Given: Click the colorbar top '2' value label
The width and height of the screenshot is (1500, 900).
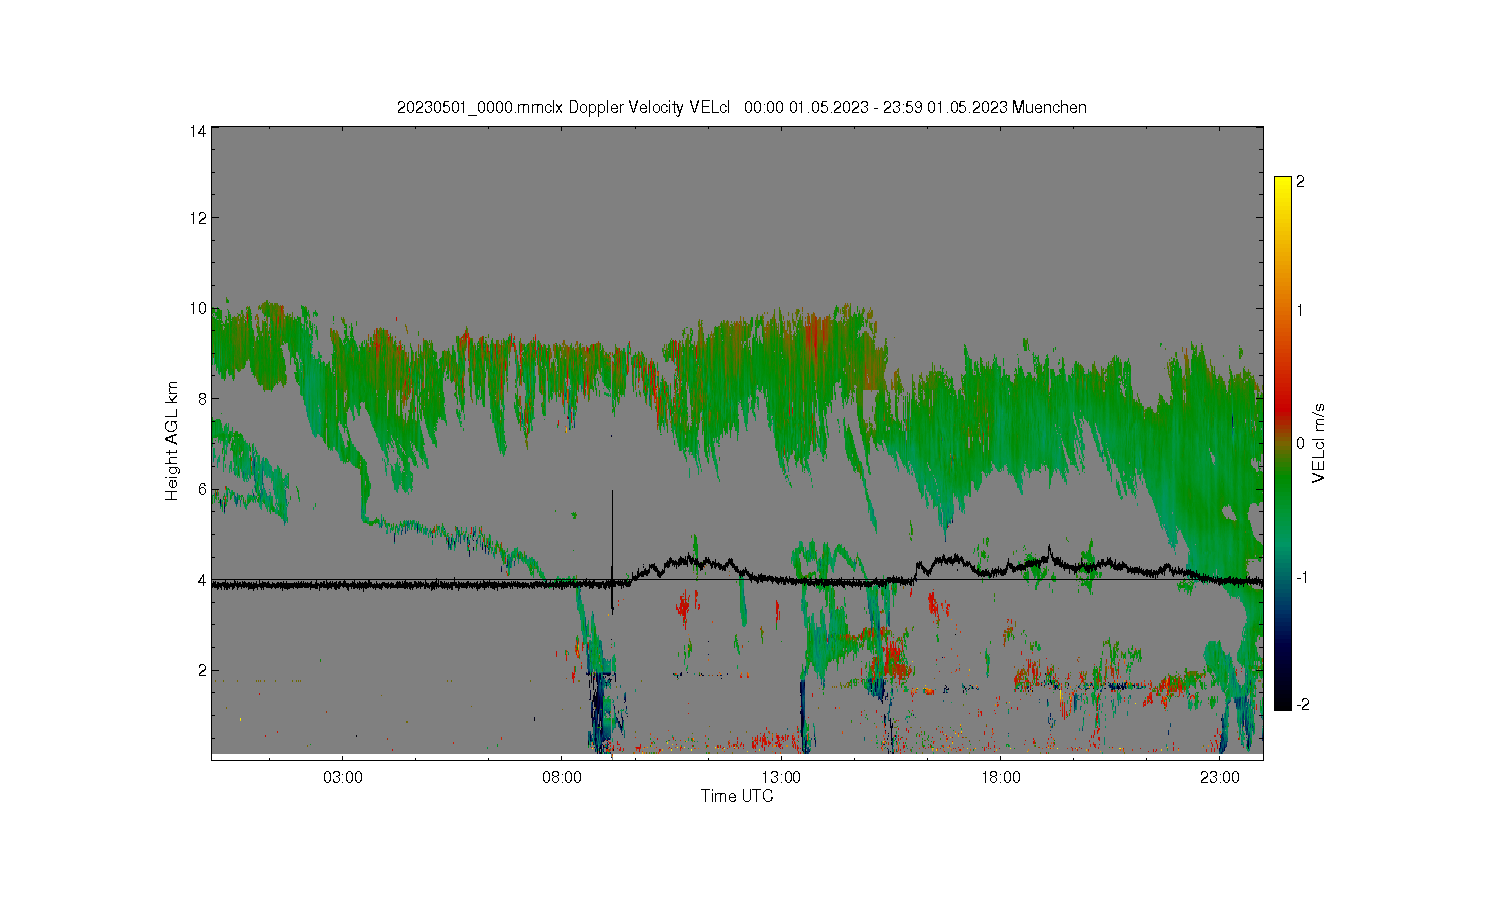Looking at the screenshot, I should pyautogui.click(x=1300, y=182).
